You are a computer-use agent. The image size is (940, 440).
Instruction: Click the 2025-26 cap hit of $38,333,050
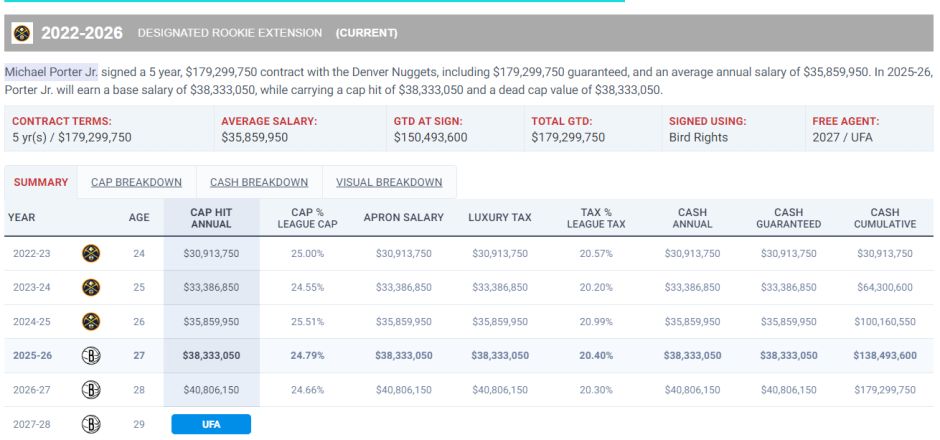pos(211,356)
